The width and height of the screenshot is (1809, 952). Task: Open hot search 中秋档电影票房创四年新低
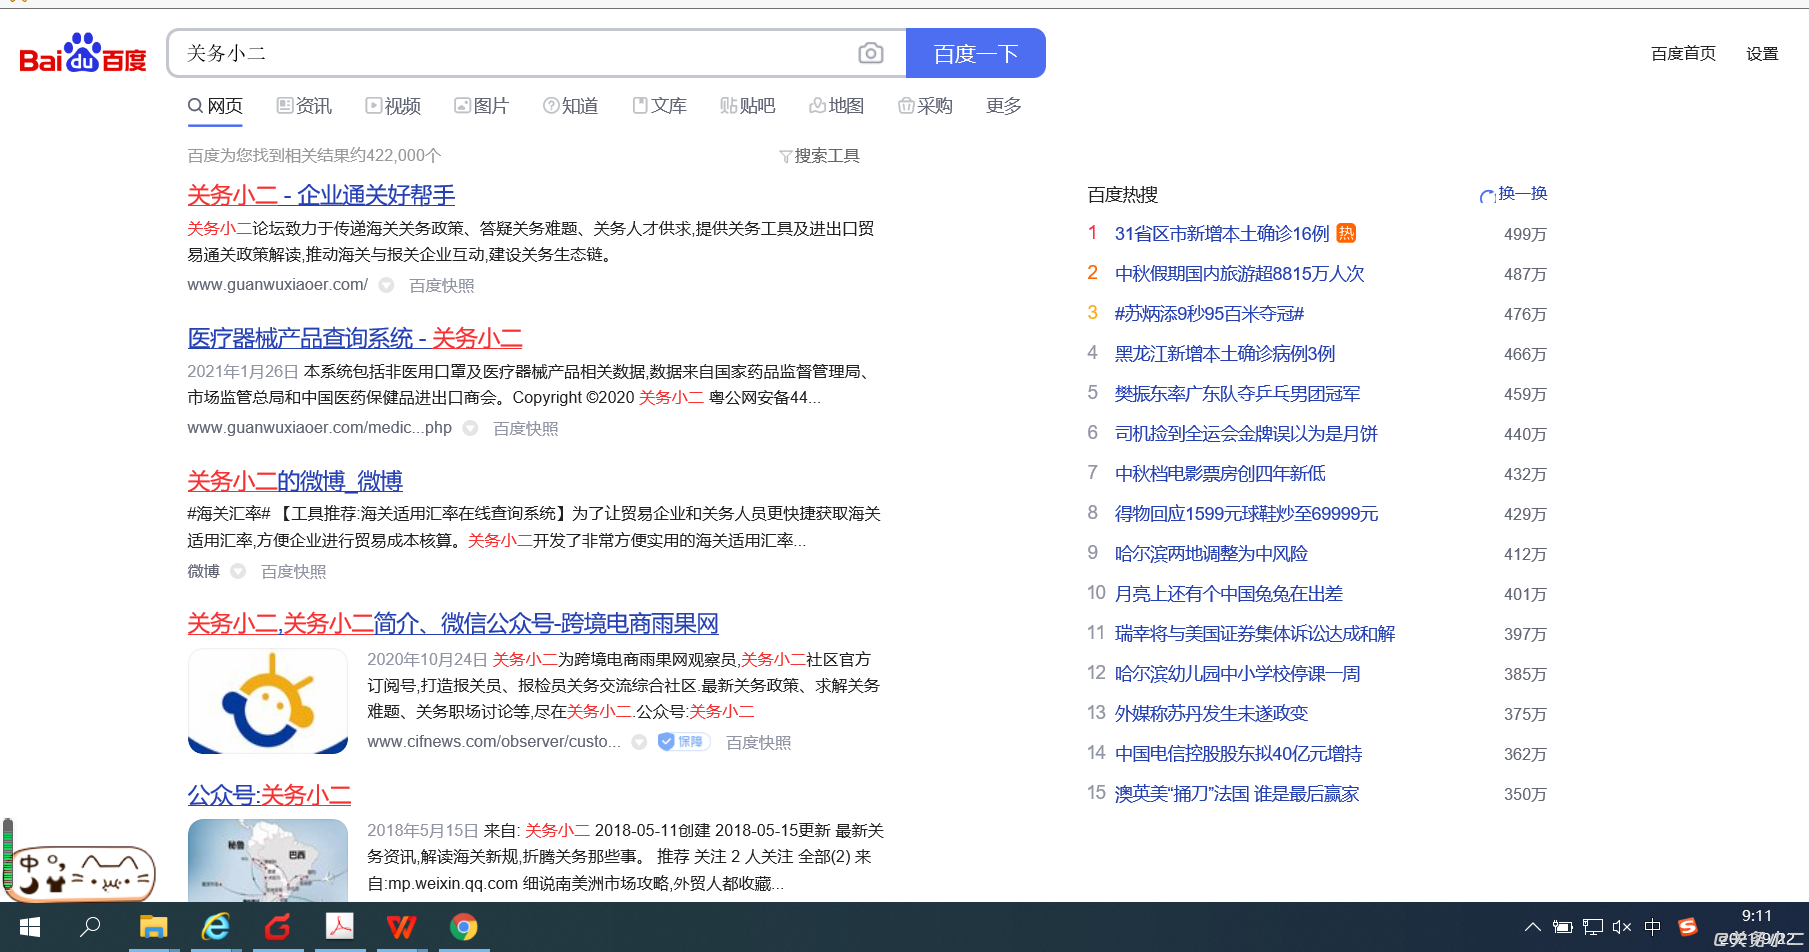(1220, 474)
